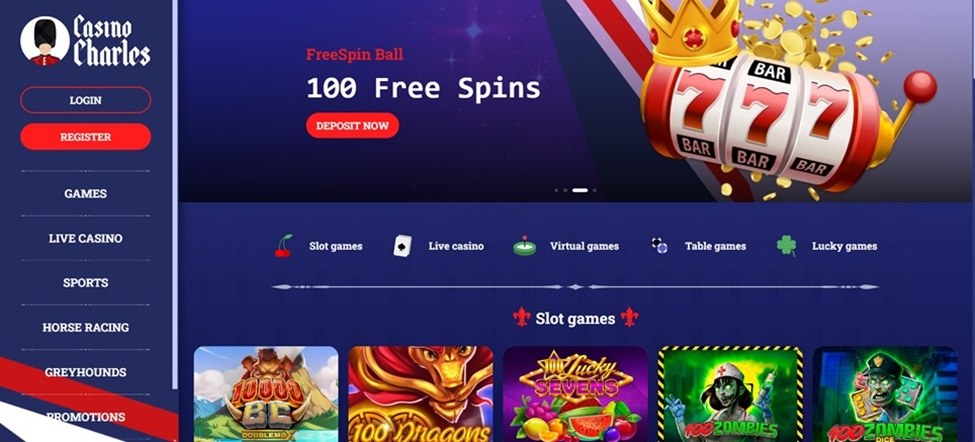The image size is (975, 442).
Task: Click the LOGIN button
Action: 85,100
